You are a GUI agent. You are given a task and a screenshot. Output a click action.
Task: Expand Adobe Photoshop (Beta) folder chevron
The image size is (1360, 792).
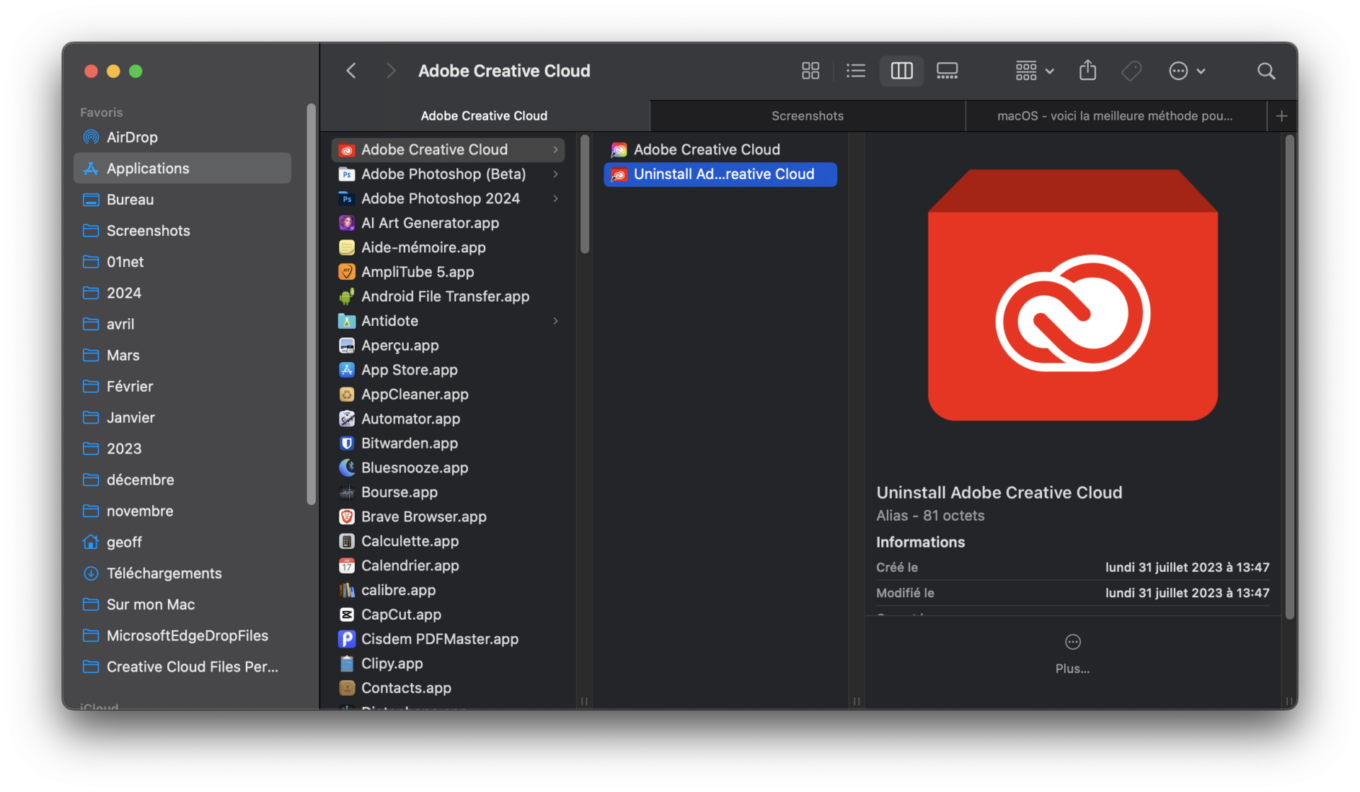click(555, 174)
